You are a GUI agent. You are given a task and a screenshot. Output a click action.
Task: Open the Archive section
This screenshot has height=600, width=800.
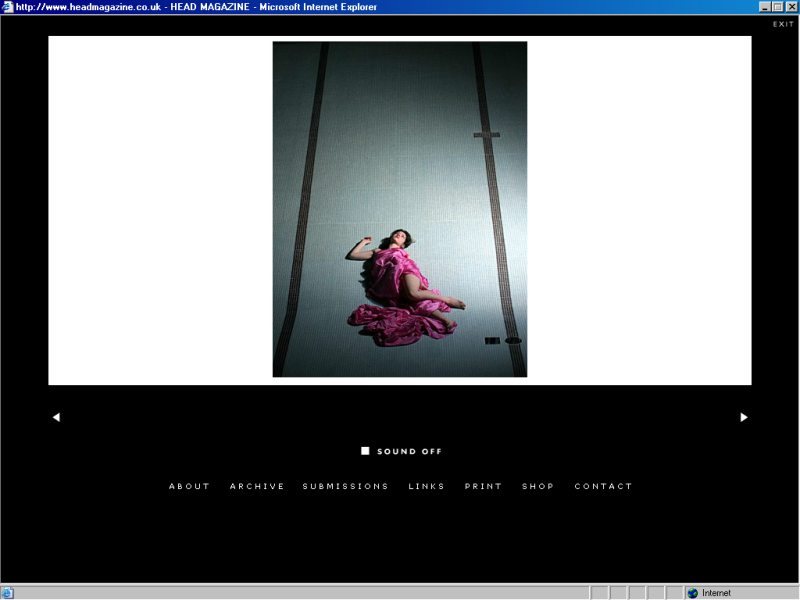point(257,486)
